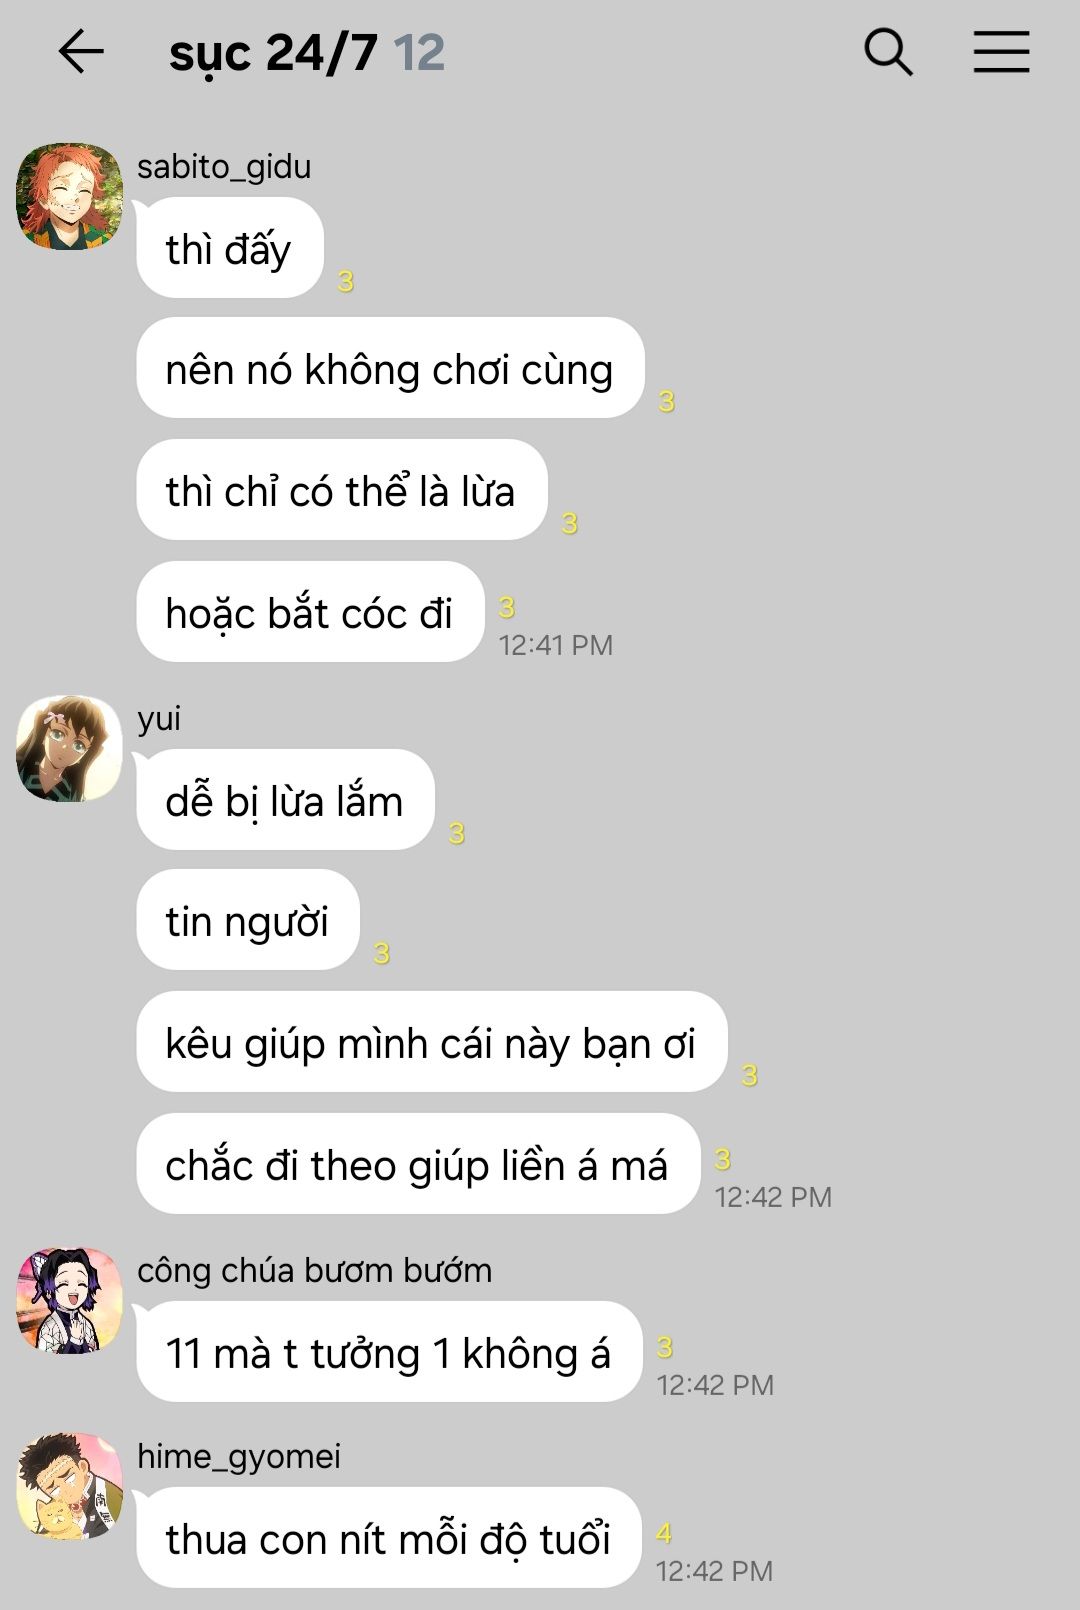
Task: Tap 'thua con nít mỗi độ tuổi' message
Action: coord(389,1538)
